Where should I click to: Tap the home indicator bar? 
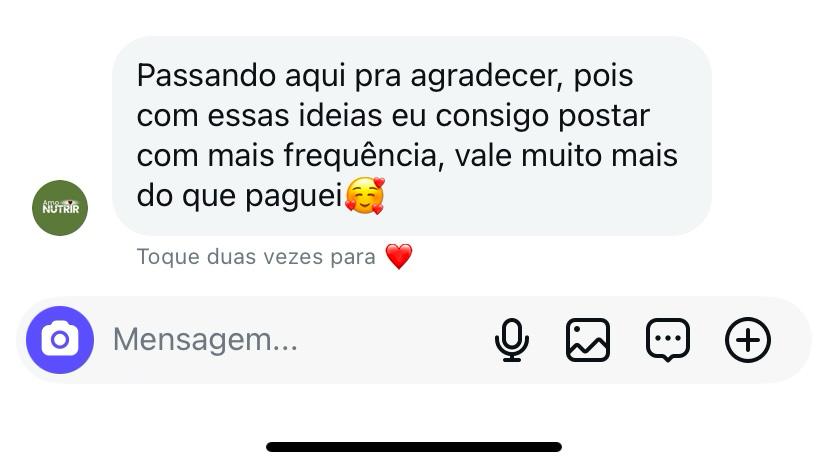(413, 447)
